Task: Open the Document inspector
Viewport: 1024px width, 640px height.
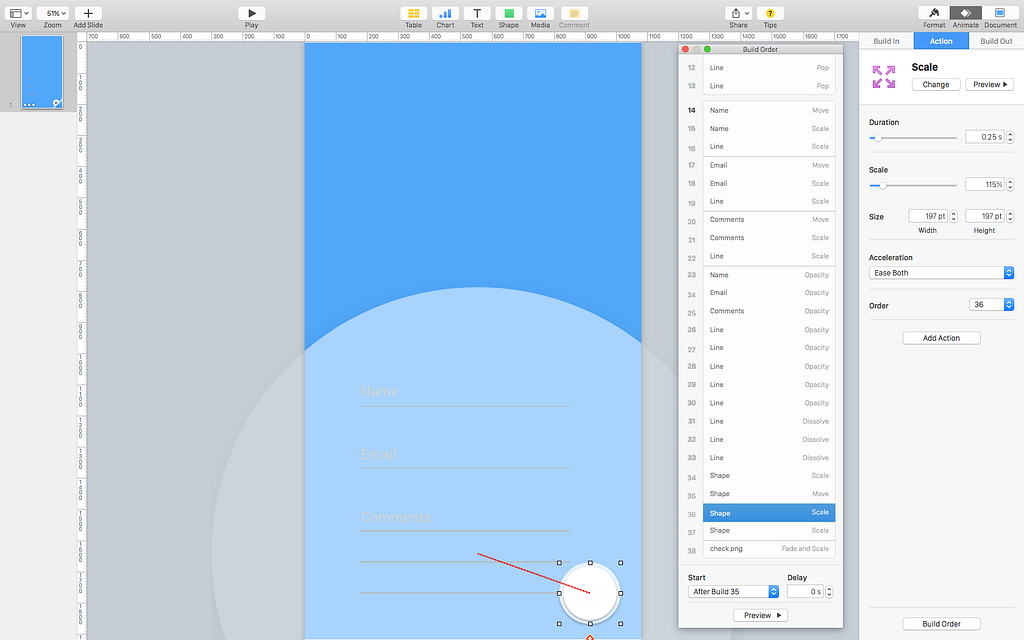Action: (x=1000, y=13)
